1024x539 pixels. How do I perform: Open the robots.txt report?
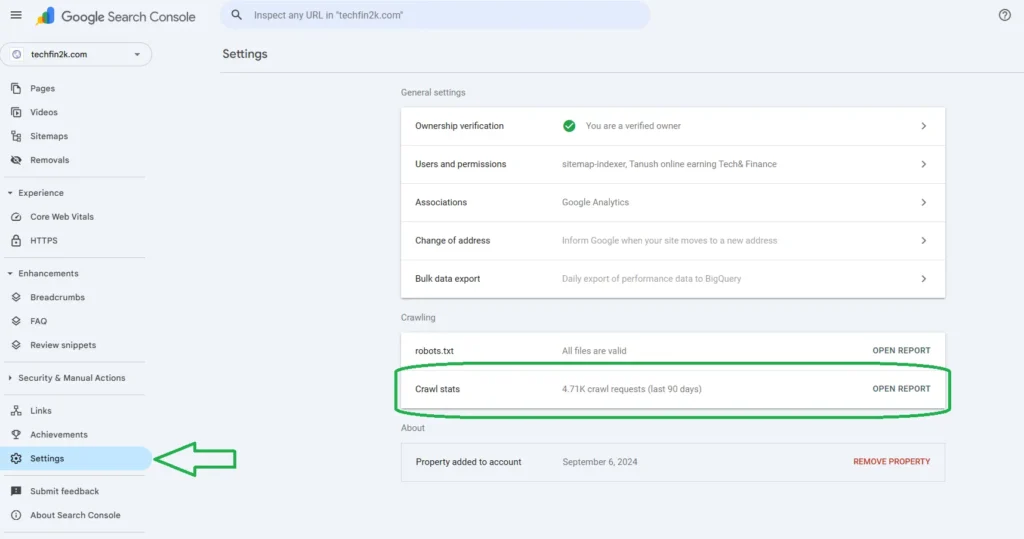click(x=901, y=351)
